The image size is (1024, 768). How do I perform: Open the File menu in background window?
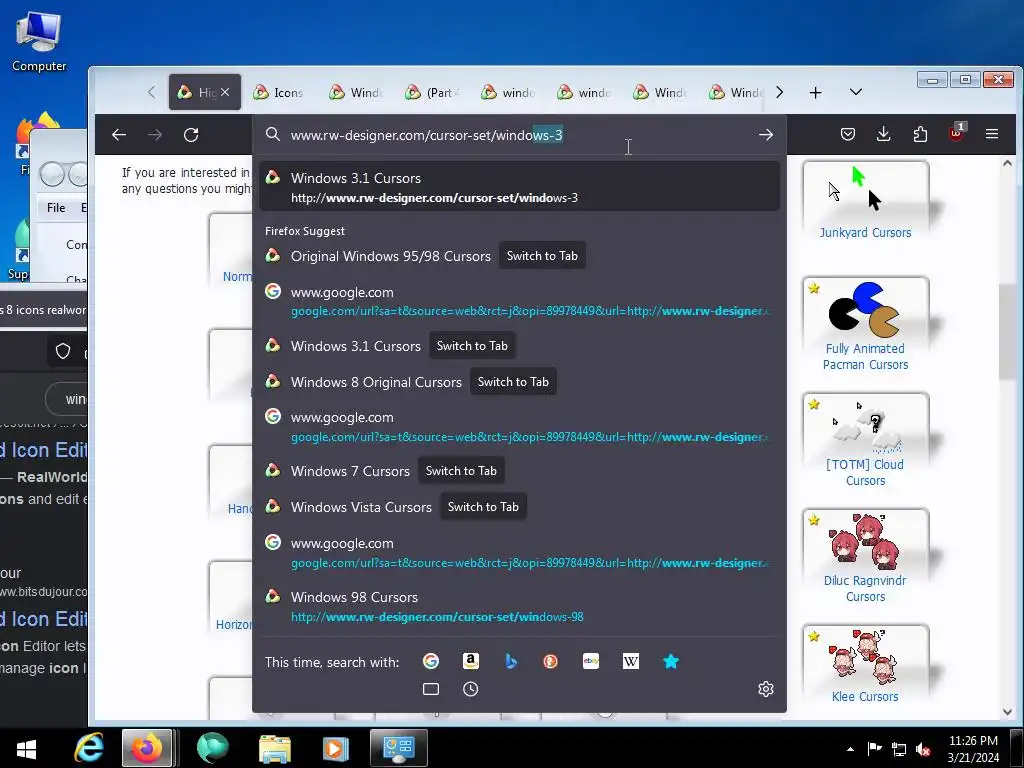(56, 208)
